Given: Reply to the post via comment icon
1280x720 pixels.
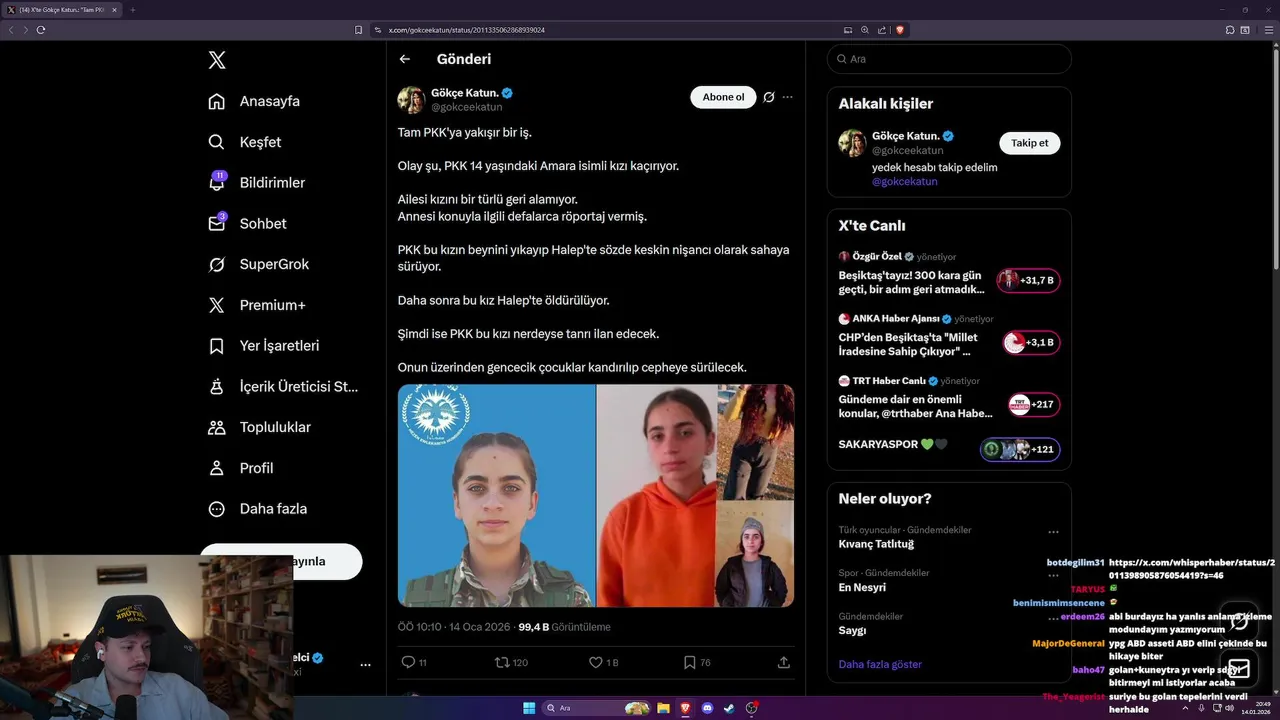Looking at the screenshot, I should (408, 662).
